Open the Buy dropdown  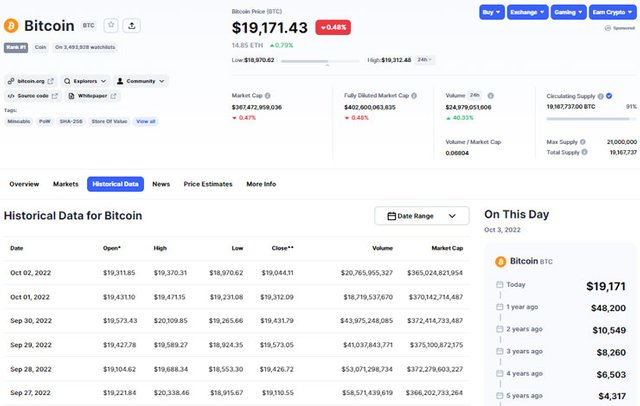491,12
